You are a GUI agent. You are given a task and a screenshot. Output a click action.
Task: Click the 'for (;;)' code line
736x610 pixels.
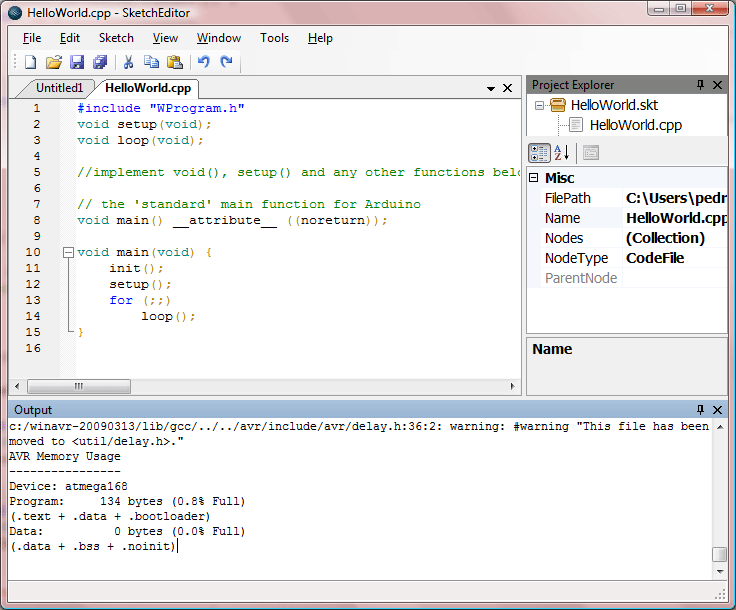pos(140,300)
